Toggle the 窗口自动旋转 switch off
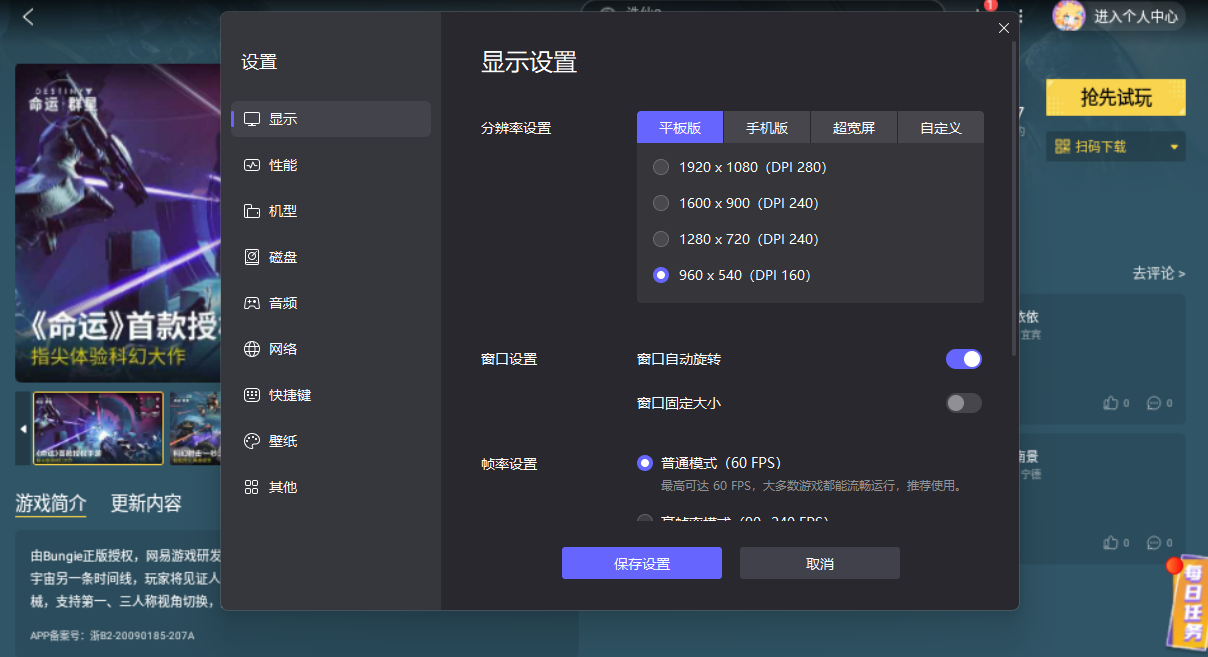The image size is (1208, 657). coord(963,359)
